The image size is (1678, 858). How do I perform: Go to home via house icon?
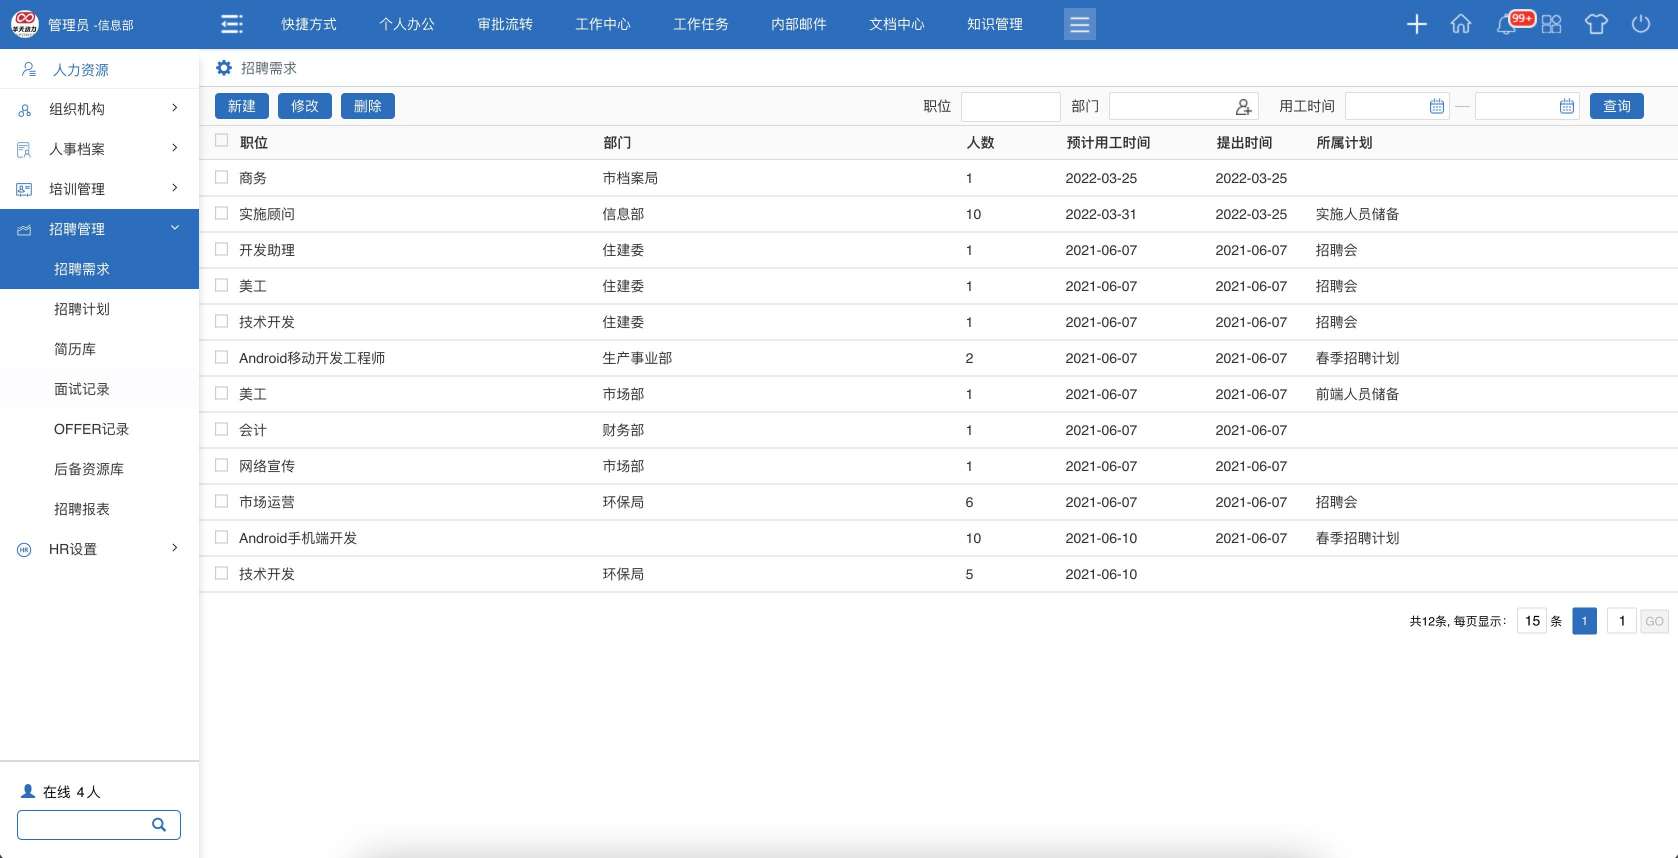[x=1460, y=24]
